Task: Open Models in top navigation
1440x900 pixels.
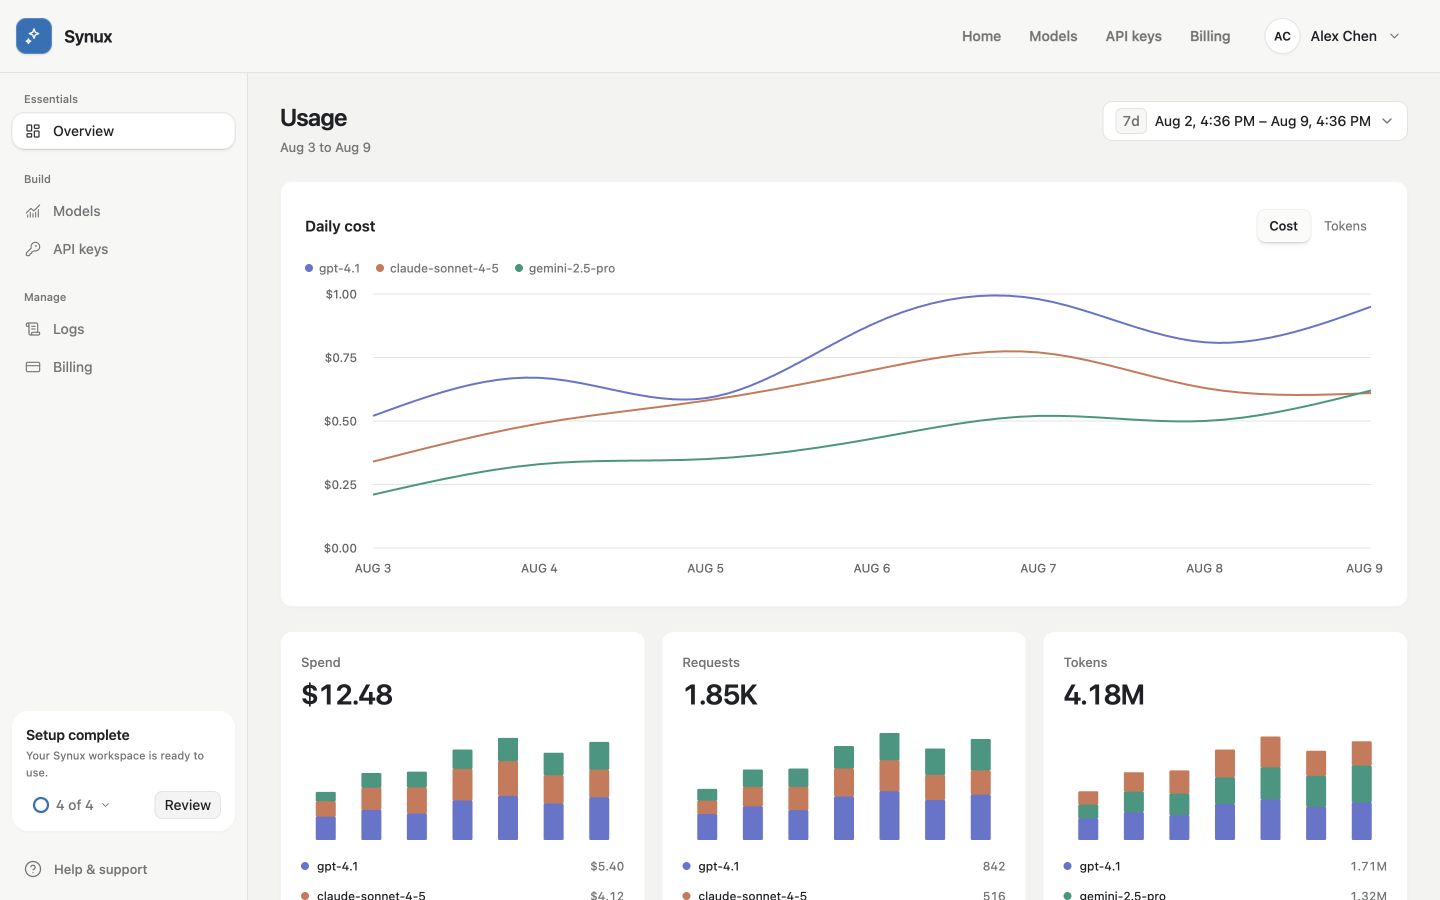Action: click(x=1053, y=36)
